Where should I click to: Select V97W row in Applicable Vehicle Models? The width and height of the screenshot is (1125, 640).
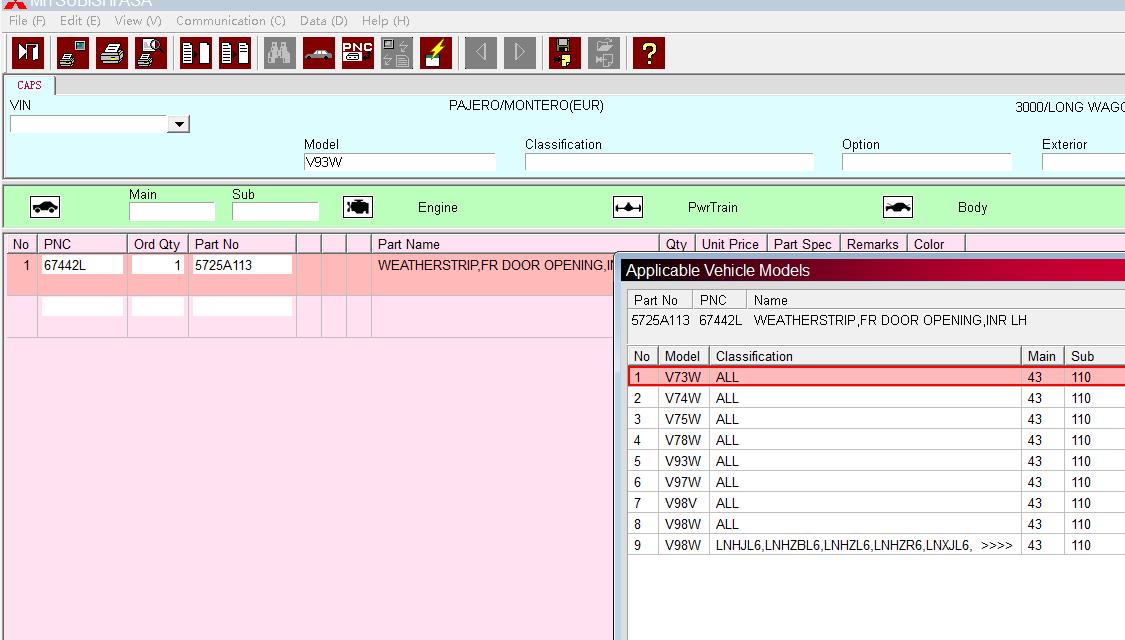[876, 481]
